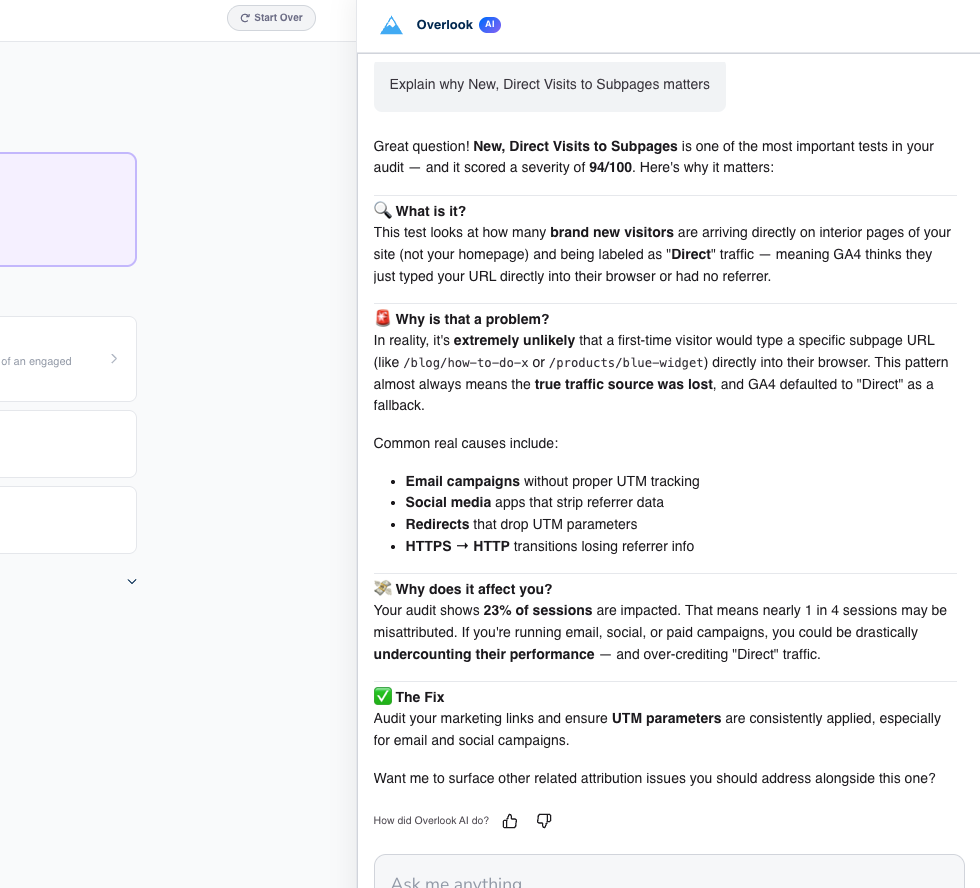Collapse the highlighted purple card in the sidebar

pyautogui.click(x=67, y=209)
